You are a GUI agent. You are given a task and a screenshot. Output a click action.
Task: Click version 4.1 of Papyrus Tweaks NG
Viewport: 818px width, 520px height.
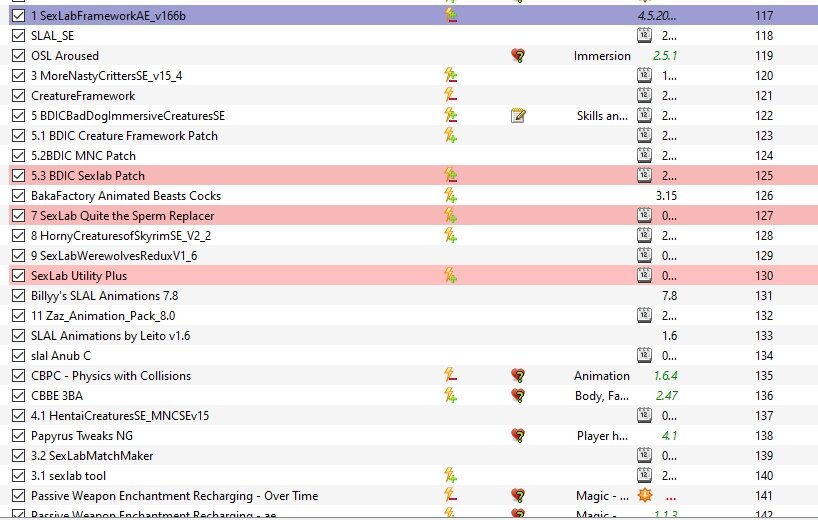(670, 436)
